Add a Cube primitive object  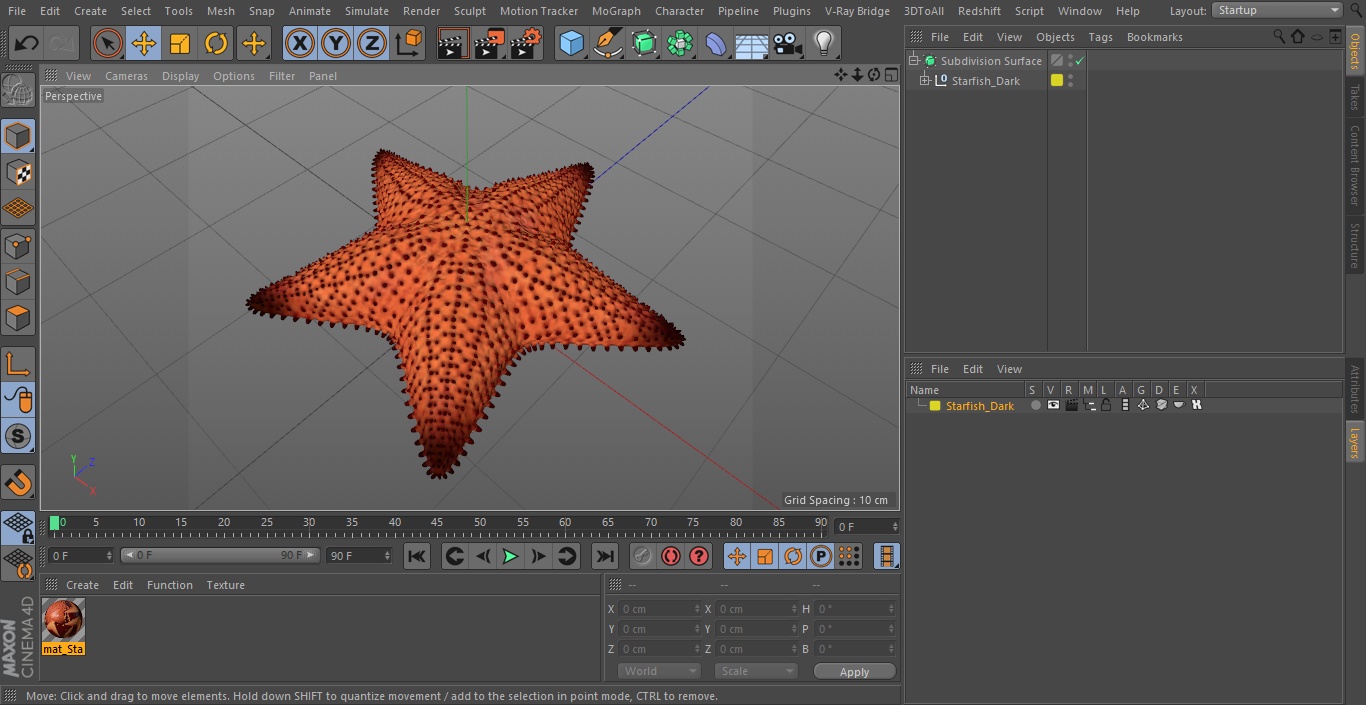coord(571,43)
